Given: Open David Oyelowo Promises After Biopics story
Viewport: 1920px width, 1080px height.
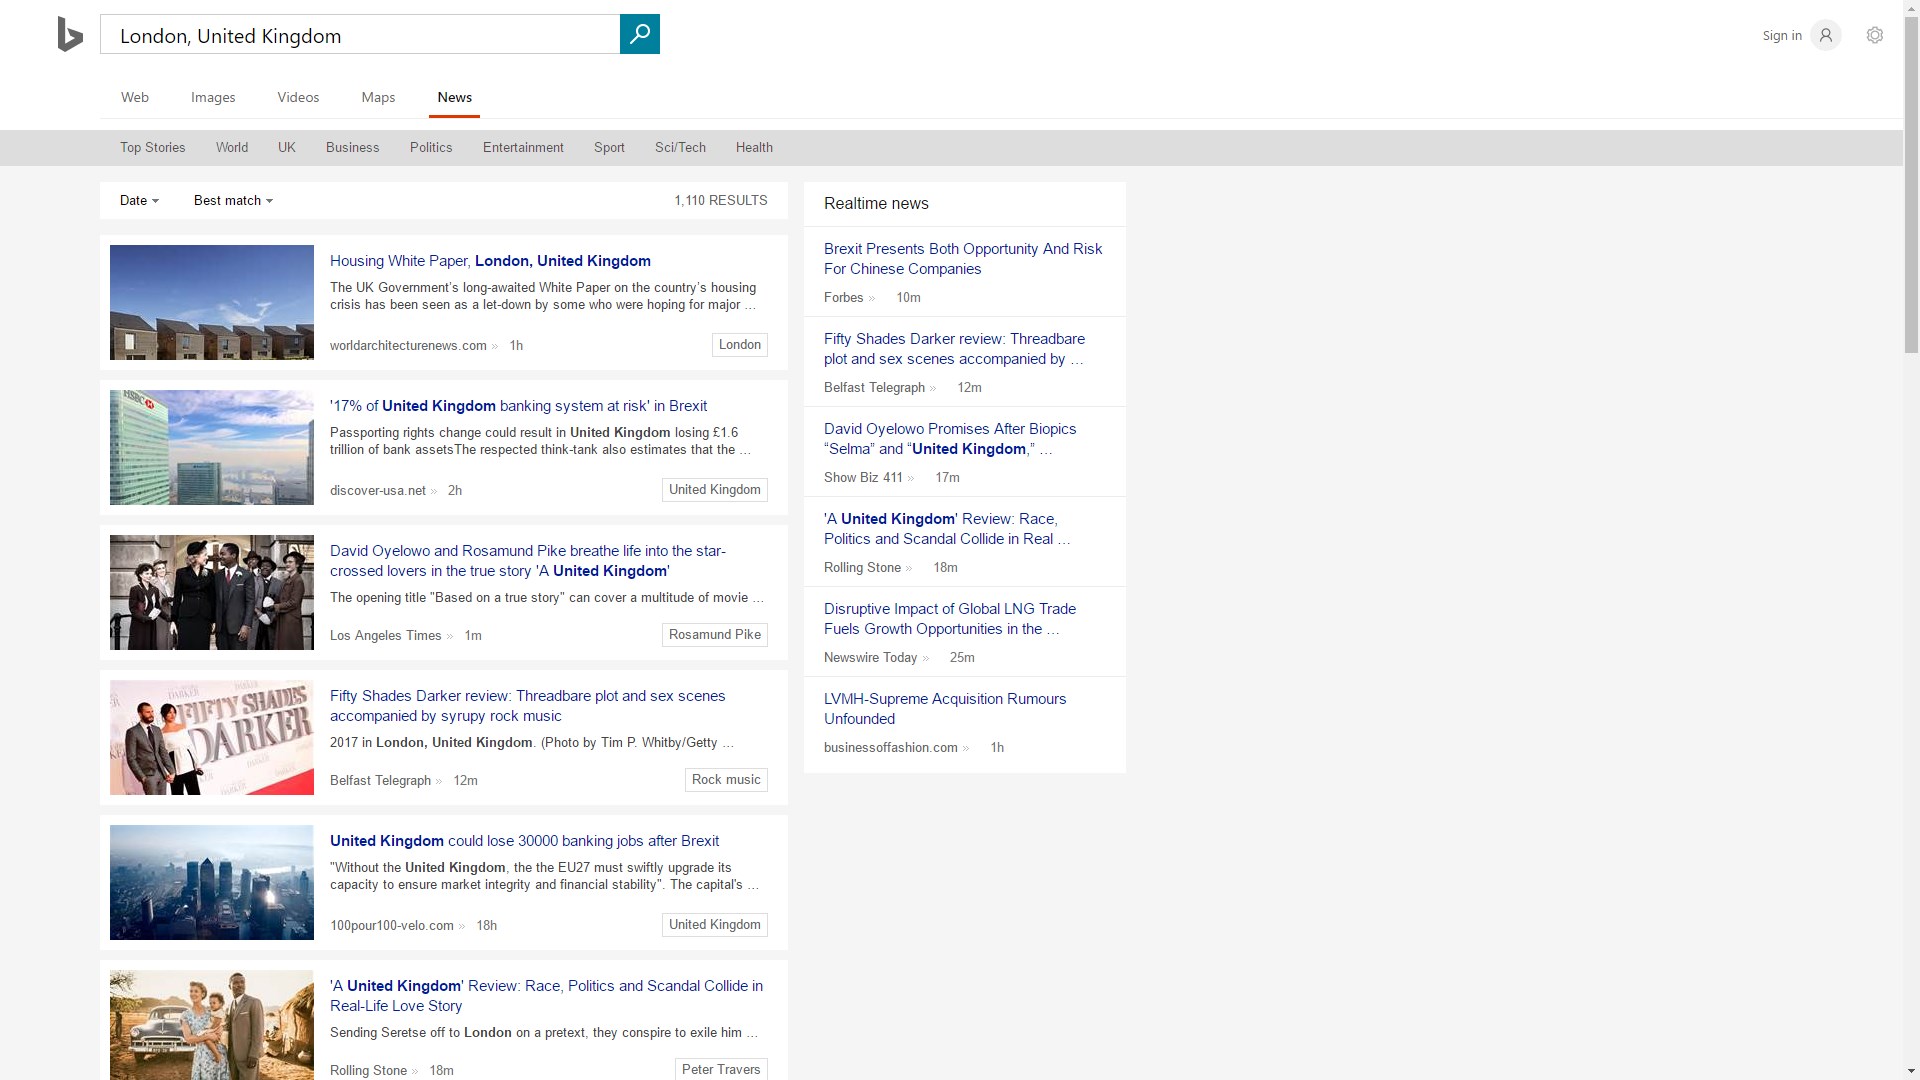Looking at the screenshot, I should (950, 439).
